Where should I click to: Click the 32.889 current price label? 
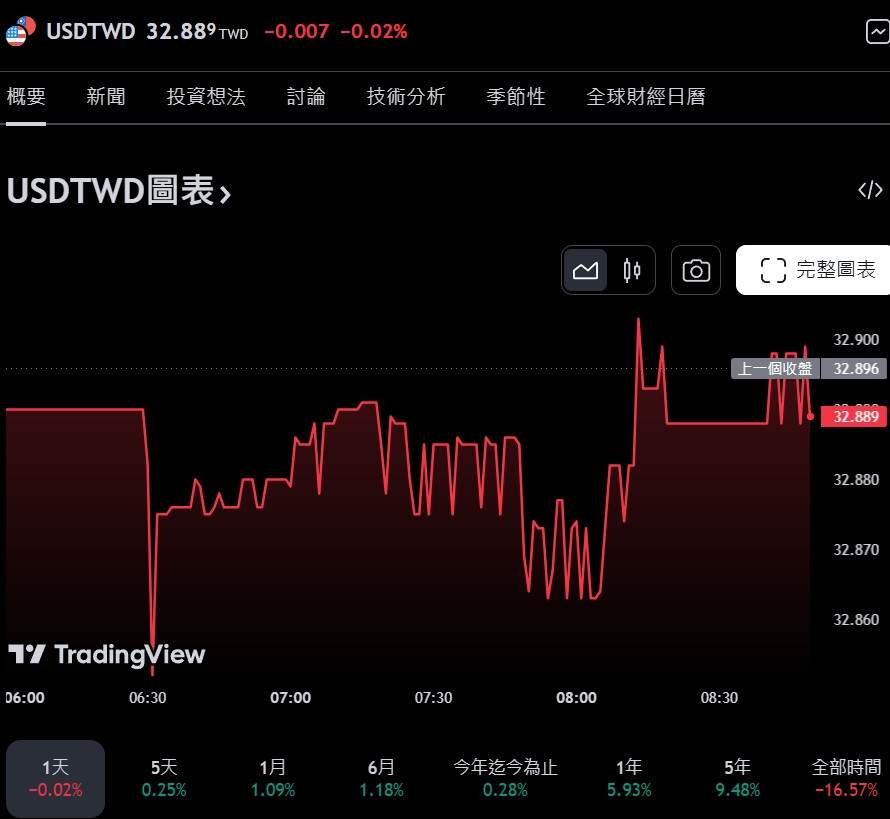coord(854,417)
